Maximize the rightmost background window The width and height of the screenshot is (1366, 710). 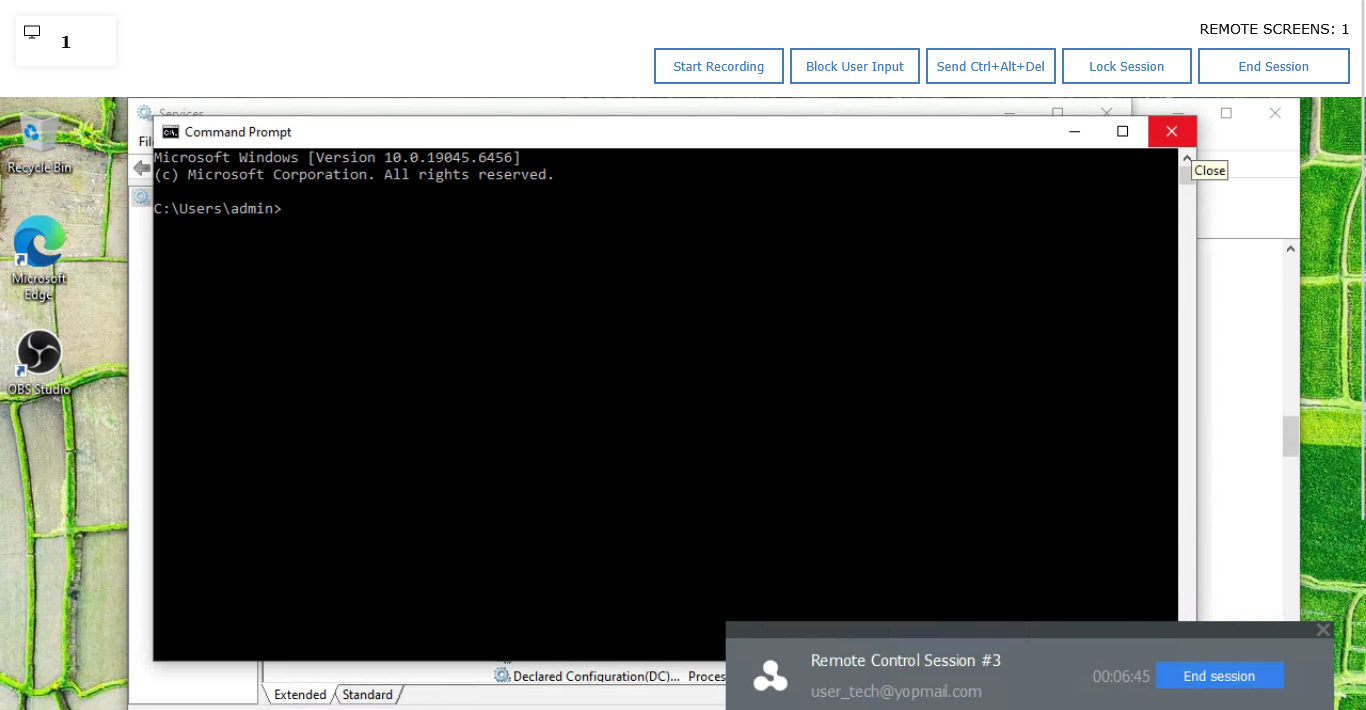tap(1226, 113)
